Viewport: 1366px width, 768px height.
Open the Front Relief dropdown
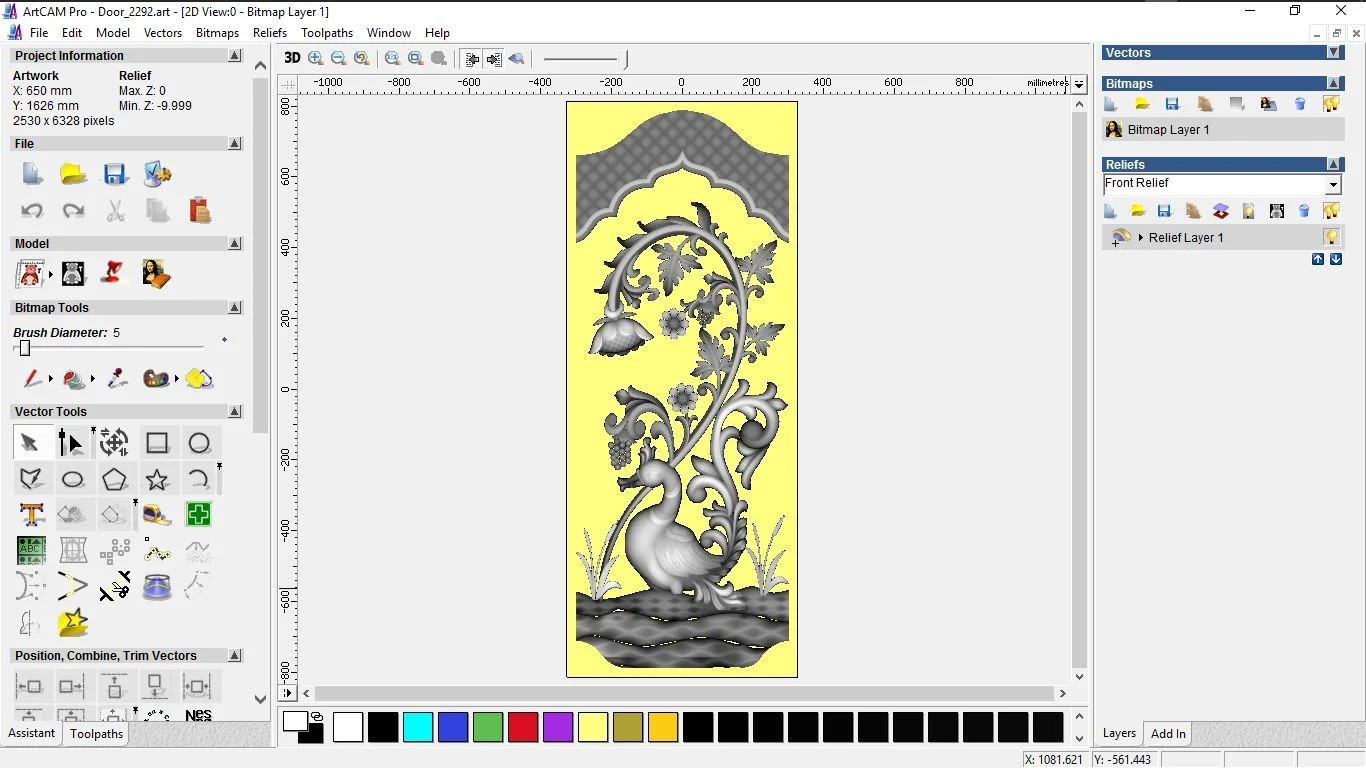point(1333,185)
